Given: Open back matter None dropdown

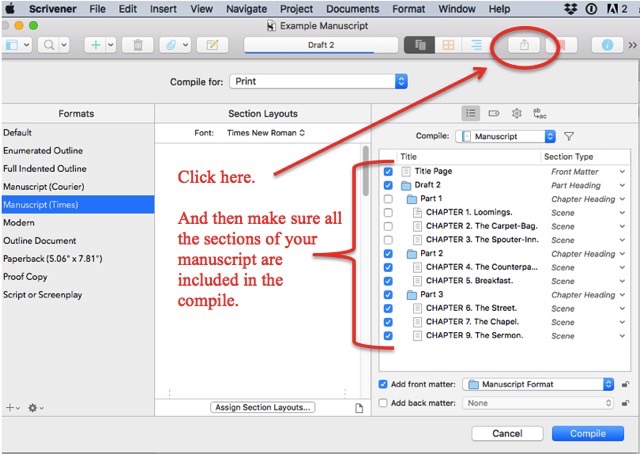Looking at the screenshot, I should tap(538, 403).
